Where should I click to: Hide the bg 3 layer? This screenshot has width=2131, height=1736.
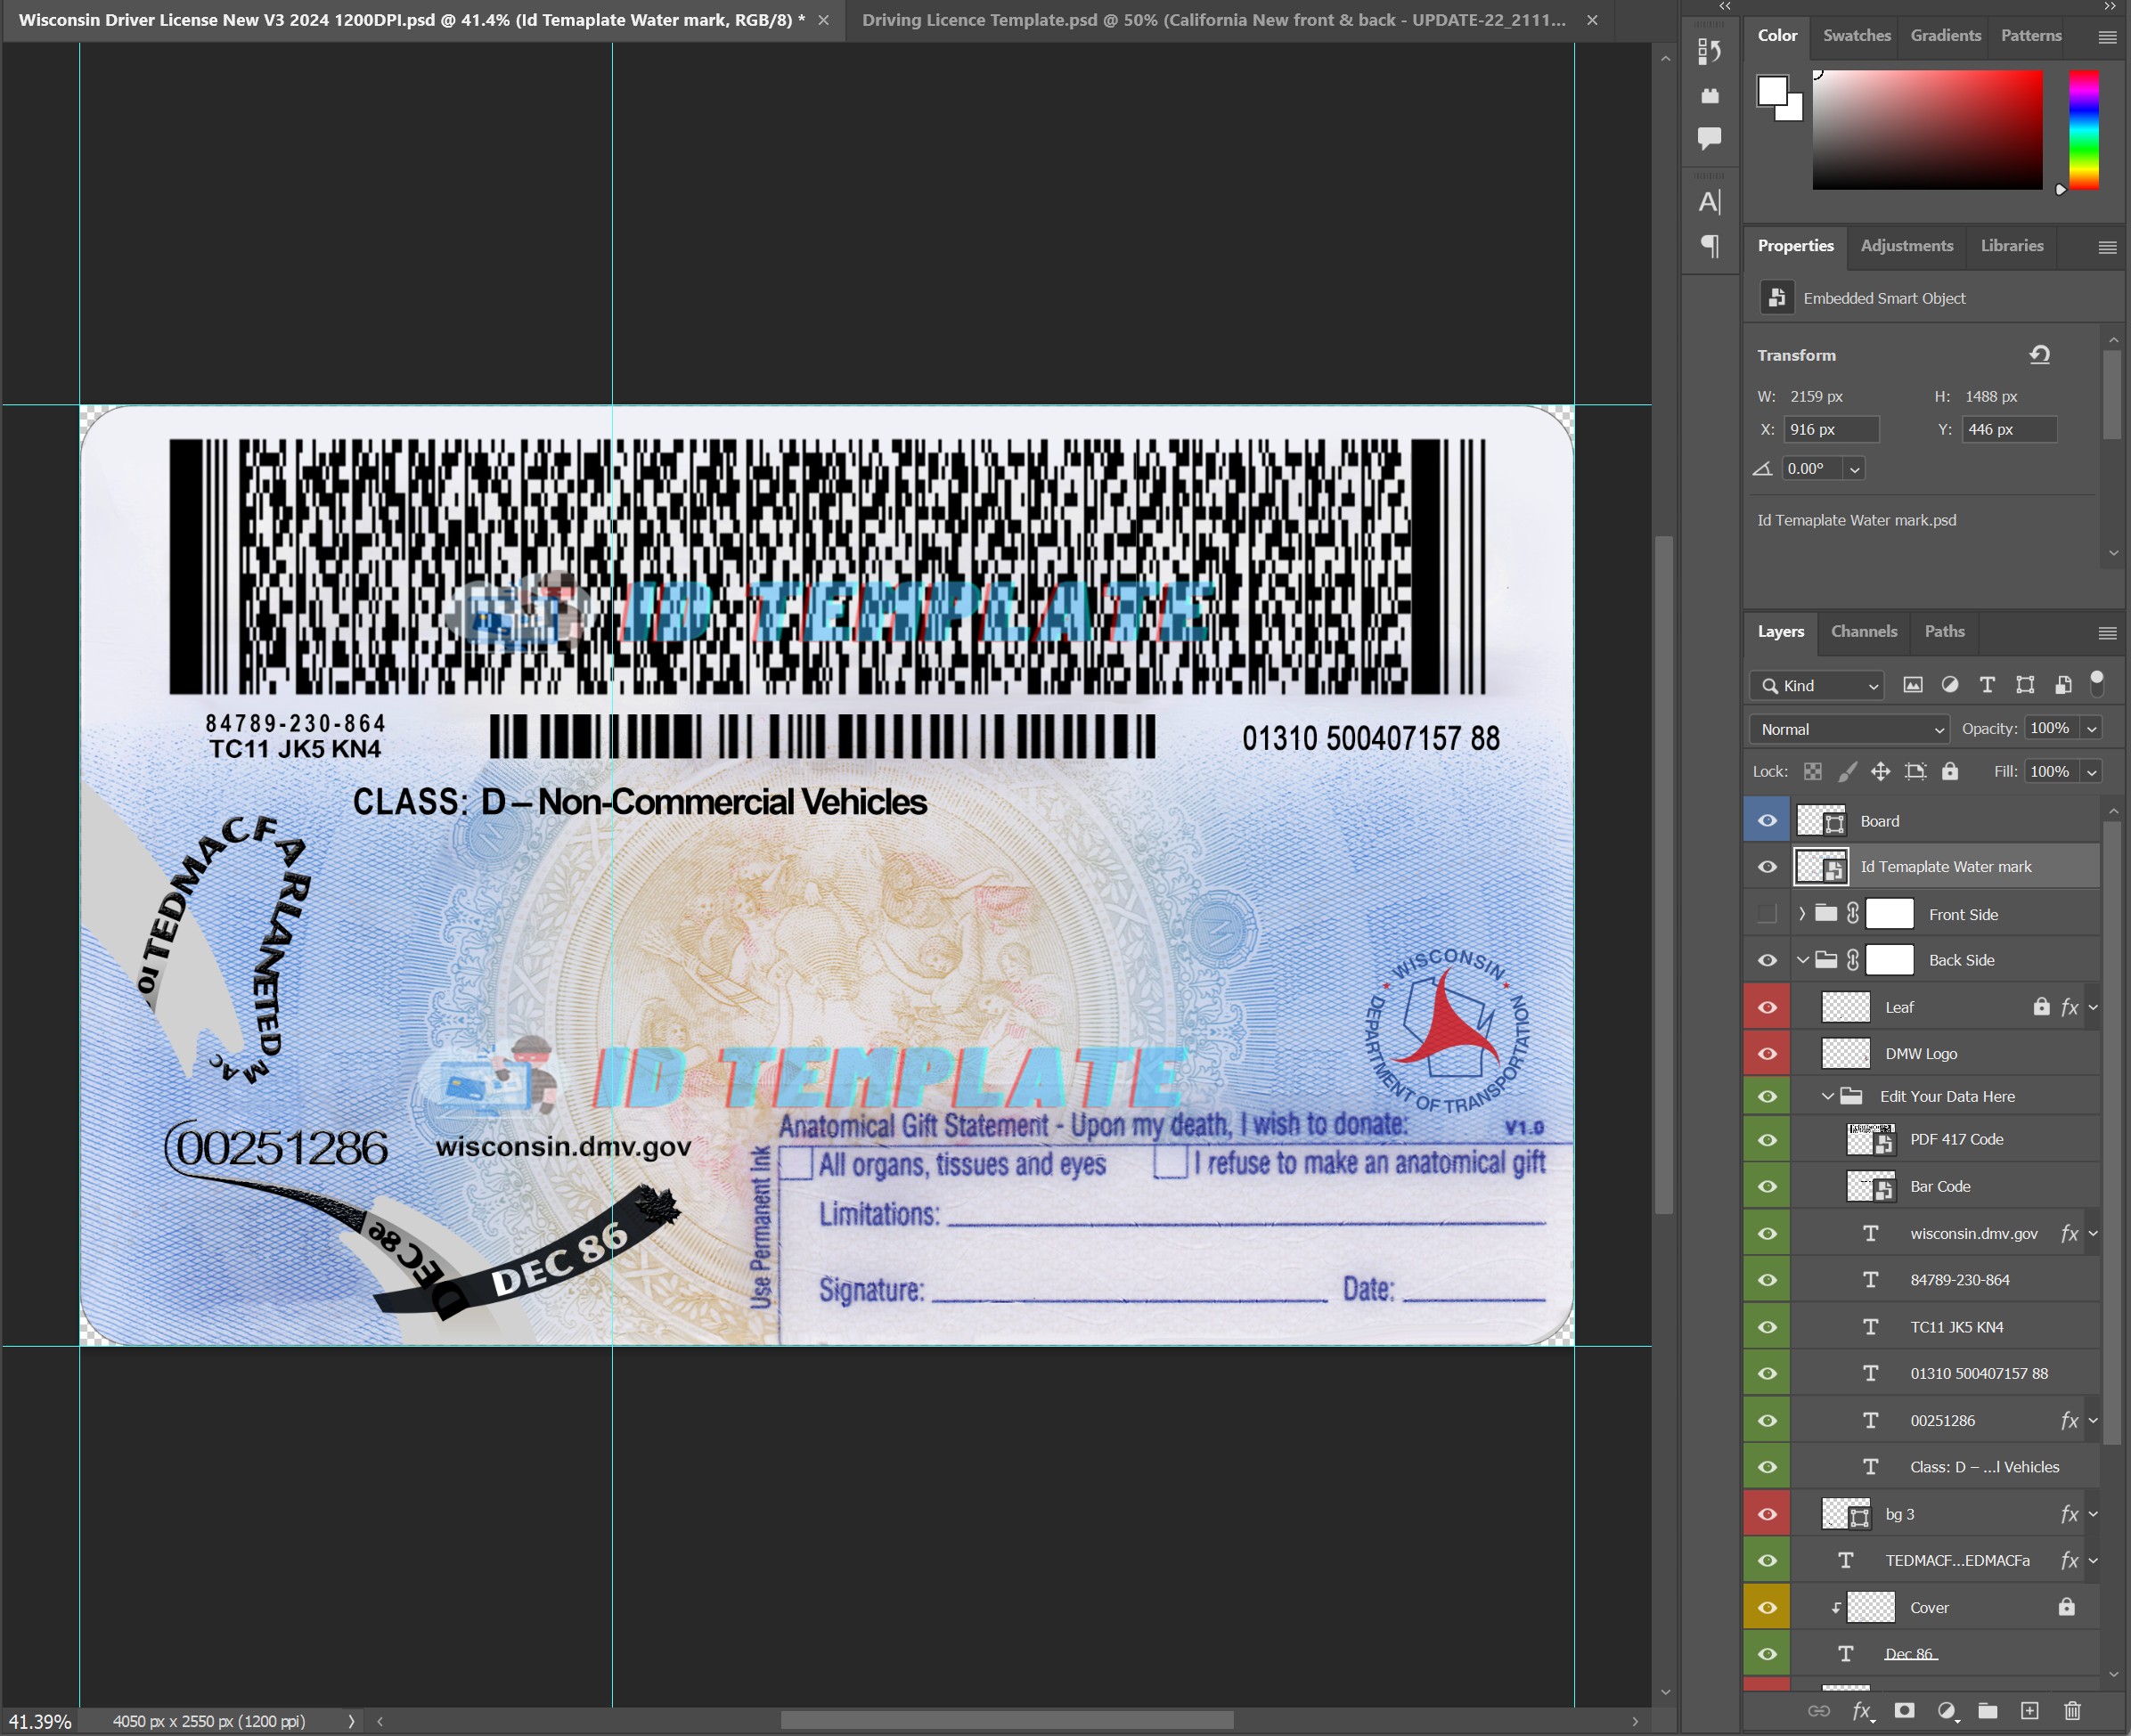point(1767,1513)
